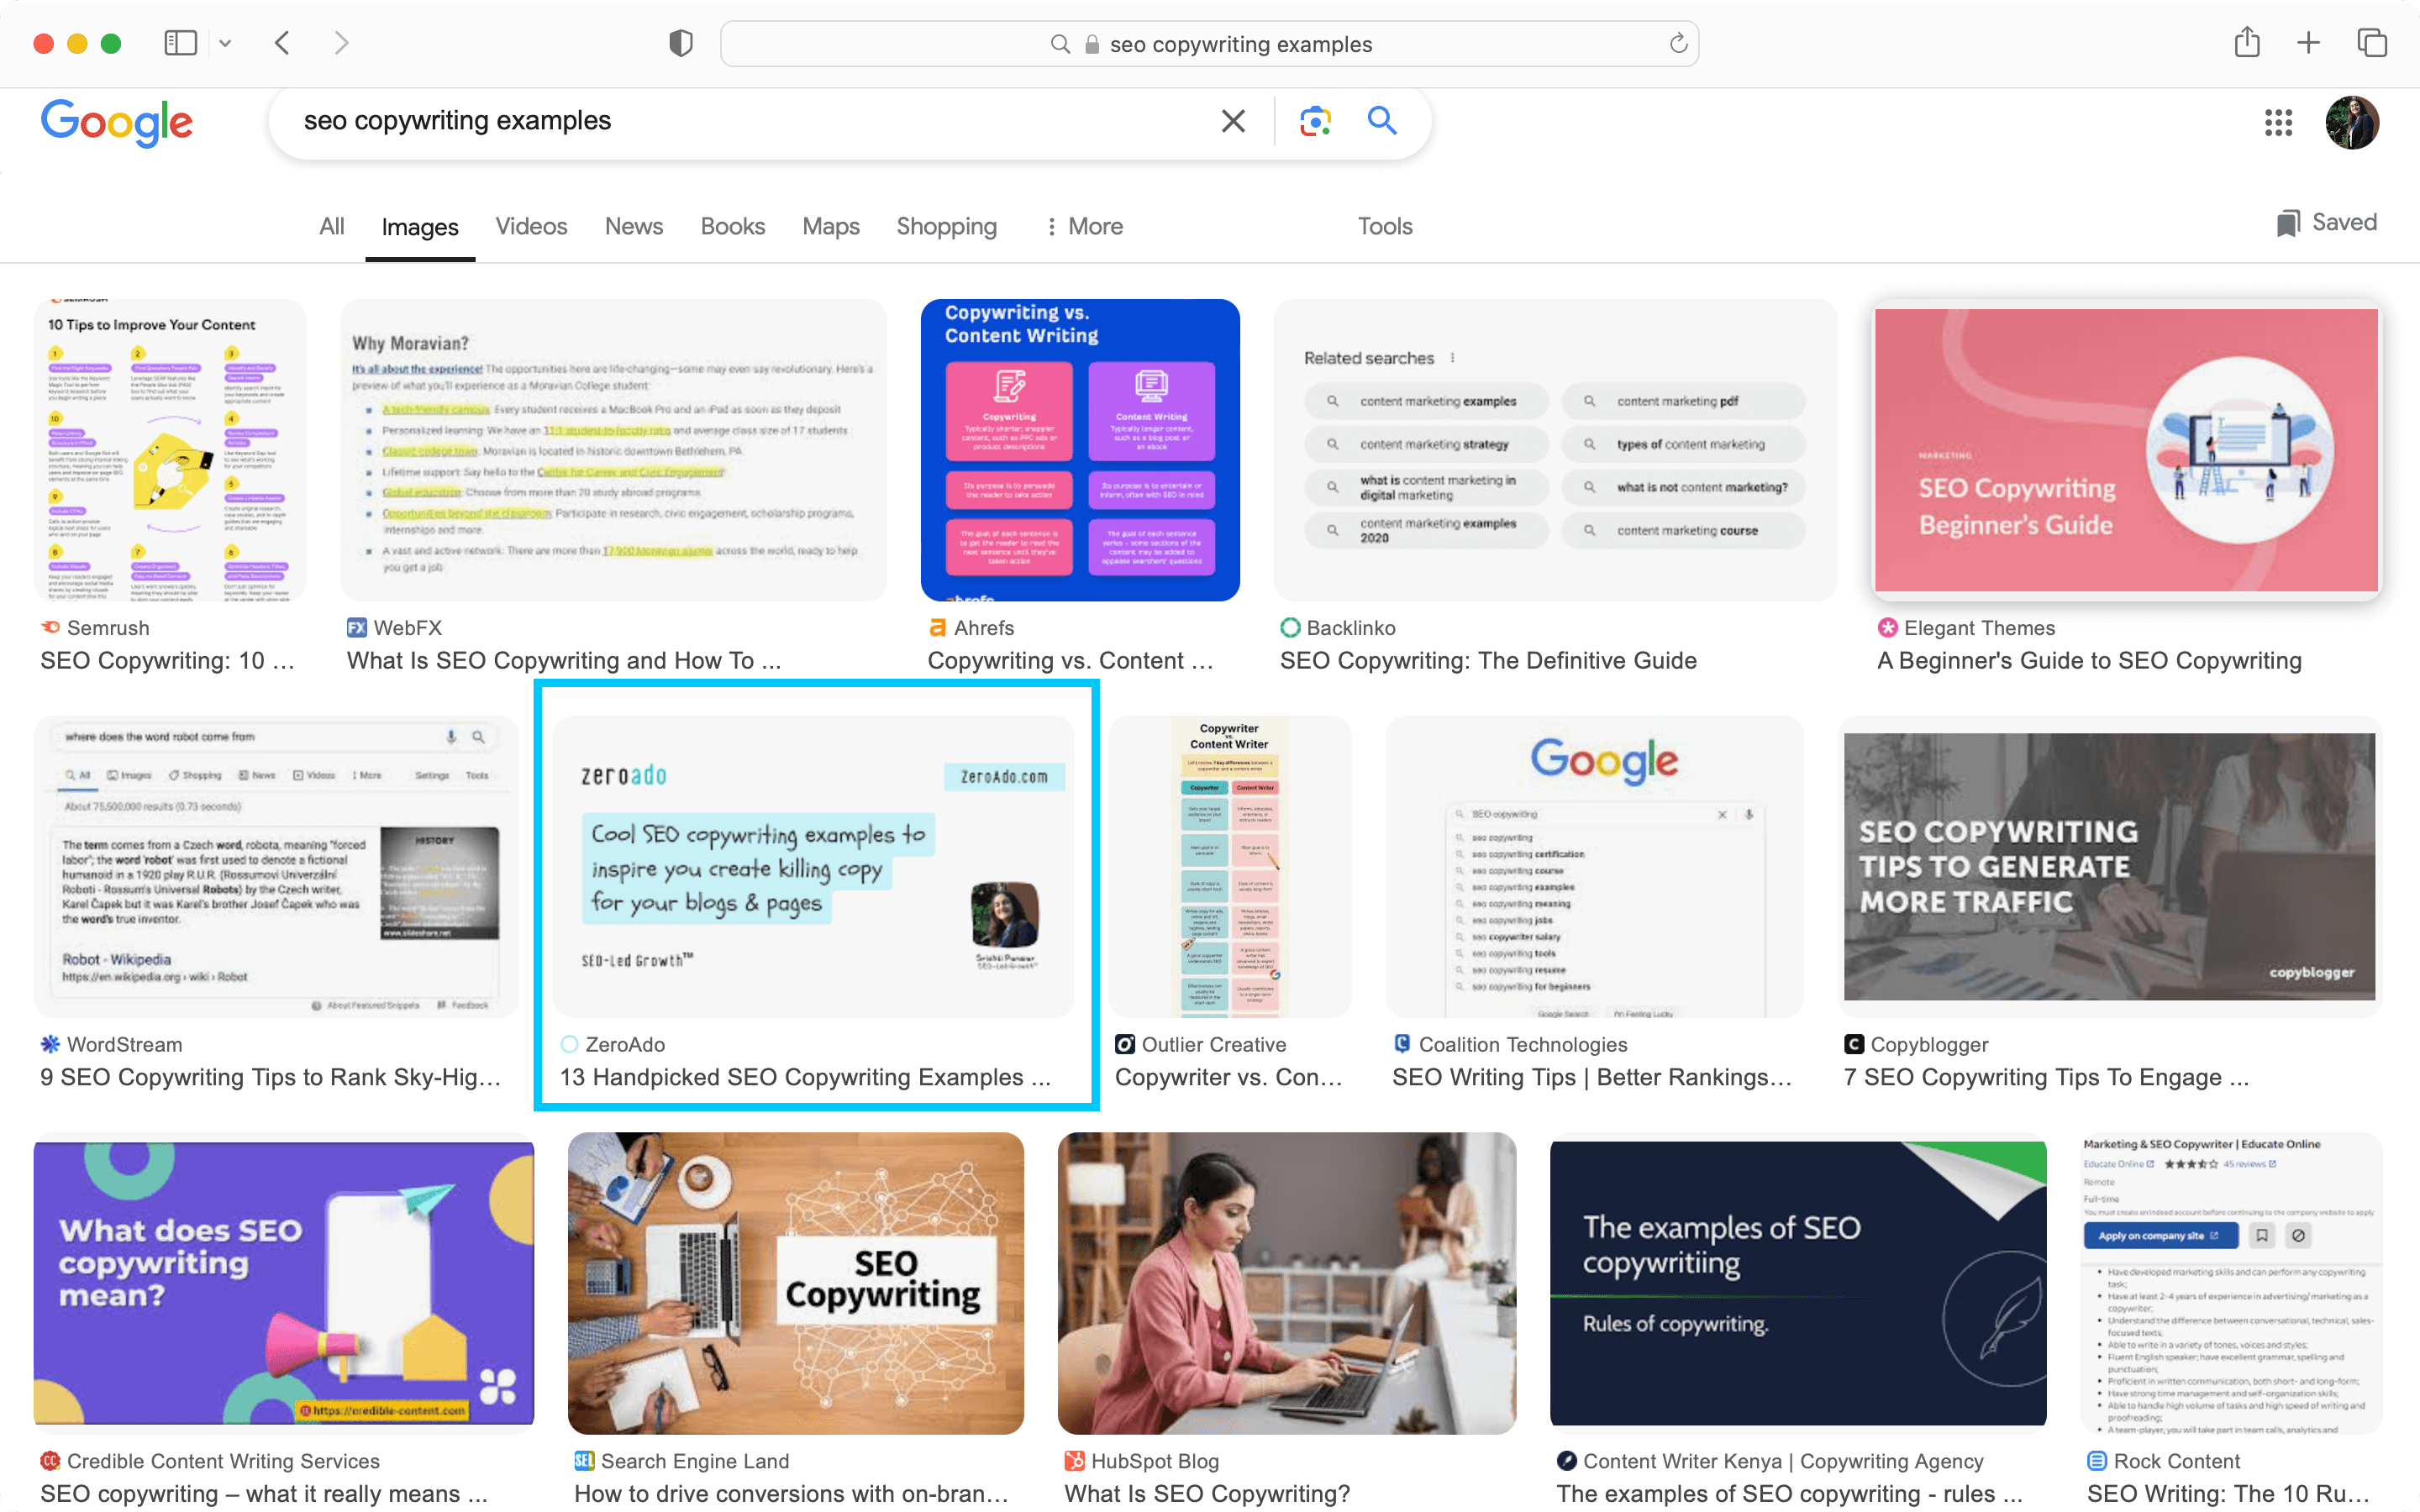Viewport: 2420px width, 1512px height.
Task: Click the browser shield/privacy icon
Action: point(680,44)
